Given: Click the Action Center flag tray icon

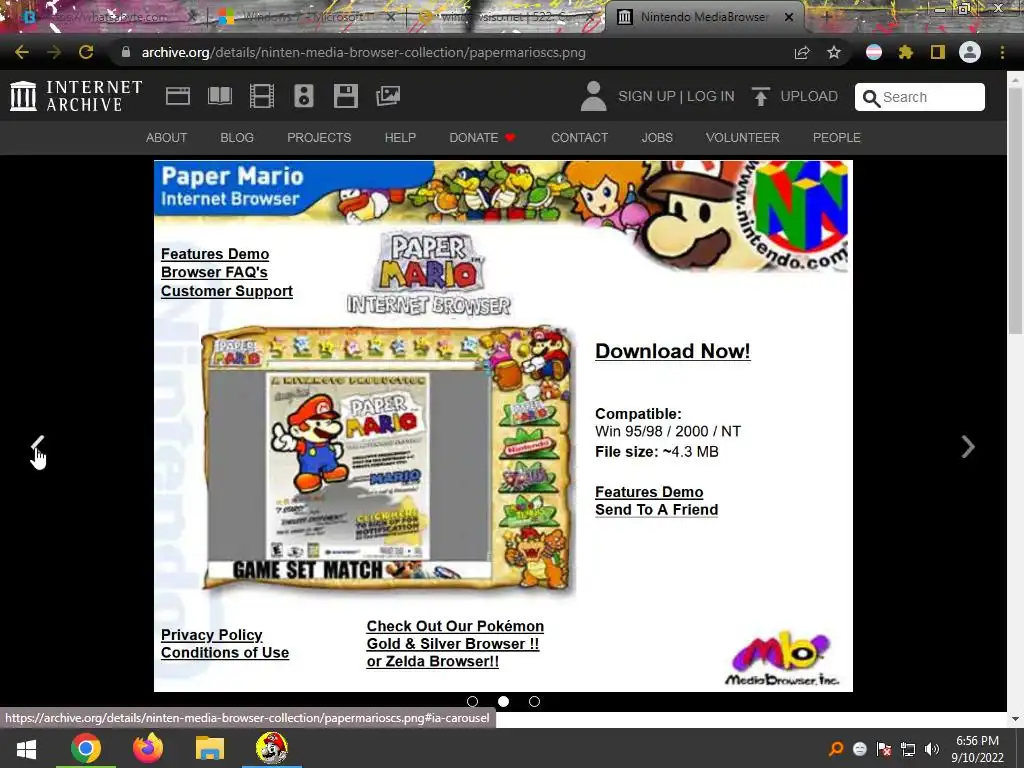Looking at the screenshot, I should coord(884,749).
